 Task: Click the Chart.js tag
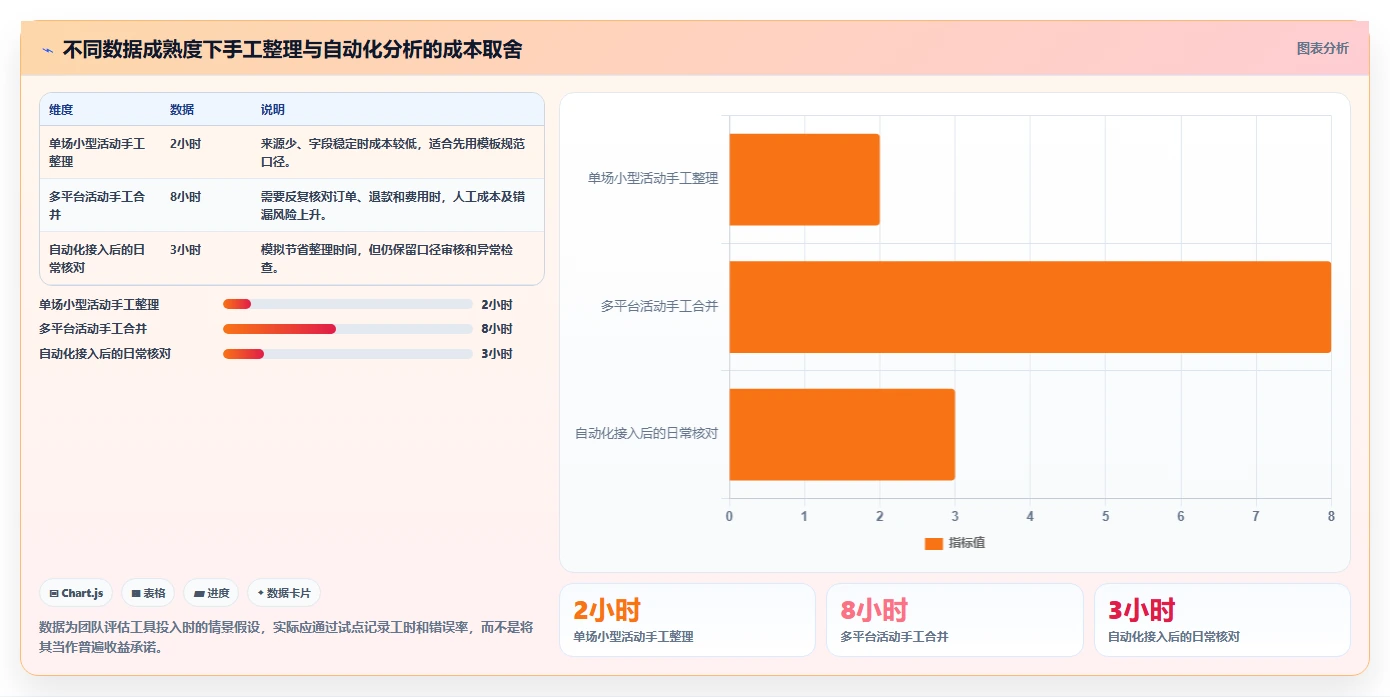tap(77, 593)
